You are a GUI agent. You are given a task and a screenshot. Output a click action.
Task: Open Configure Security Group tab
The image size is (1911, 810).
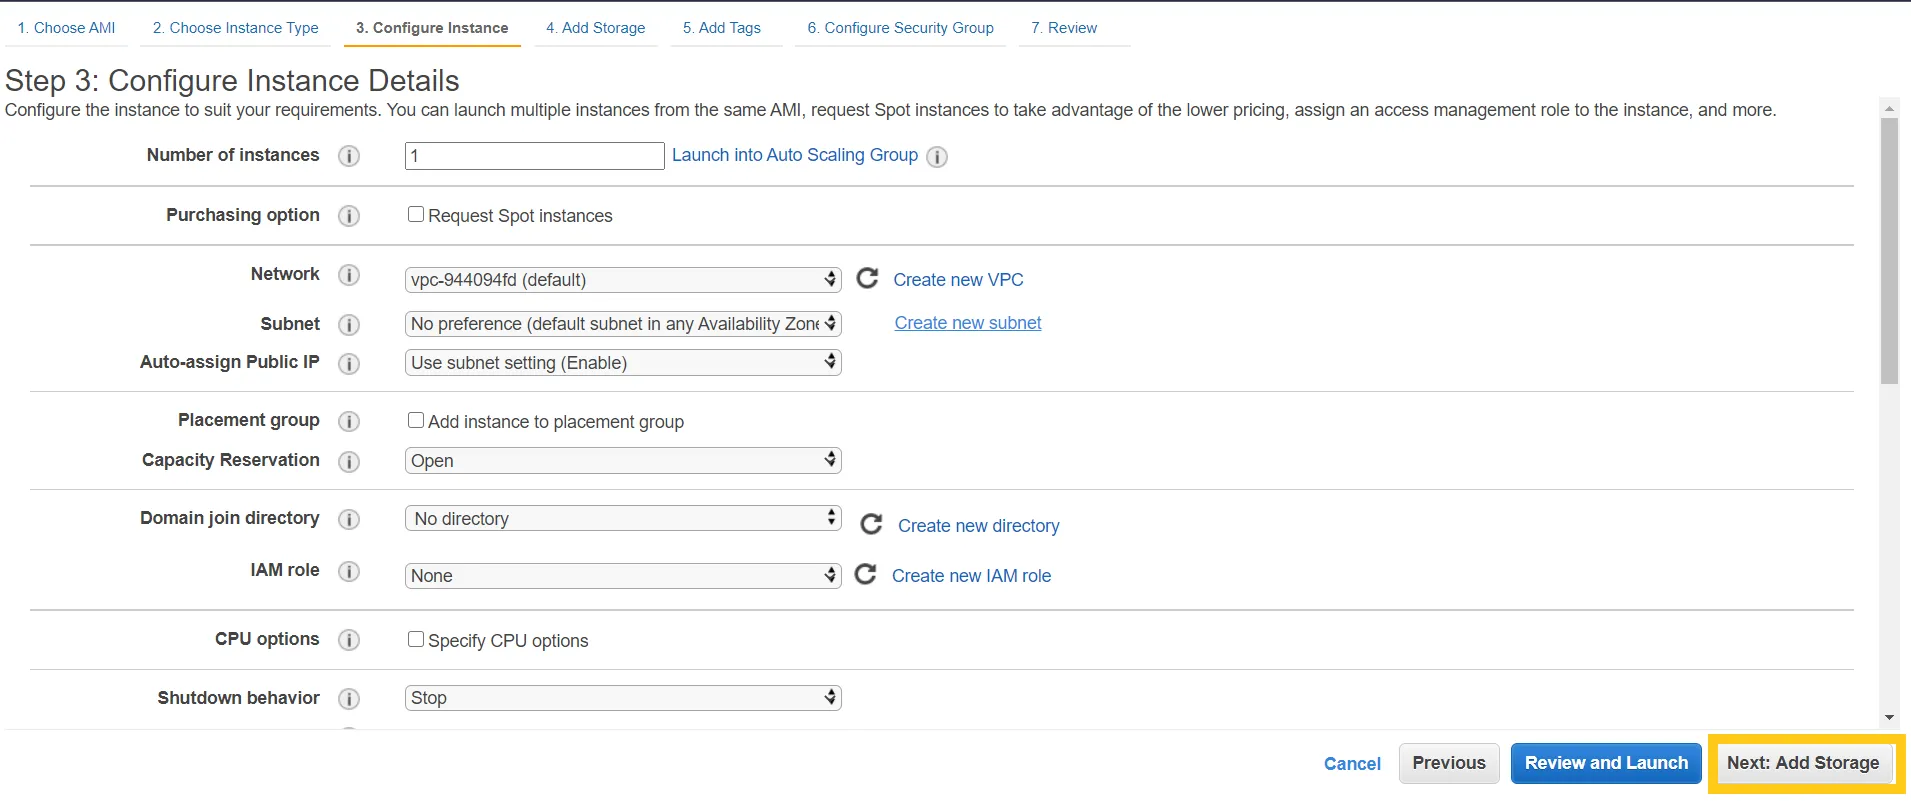[x=901, y=28]
